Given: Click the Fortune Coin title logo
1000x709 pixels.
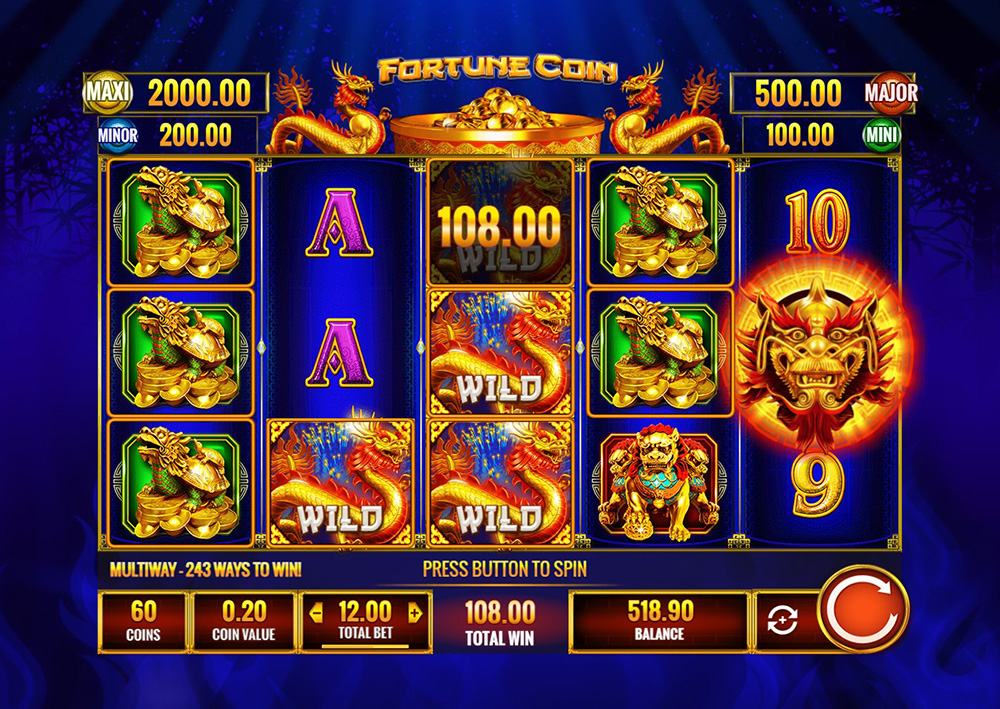Looking at the screenshot, I should pos(498,69).
